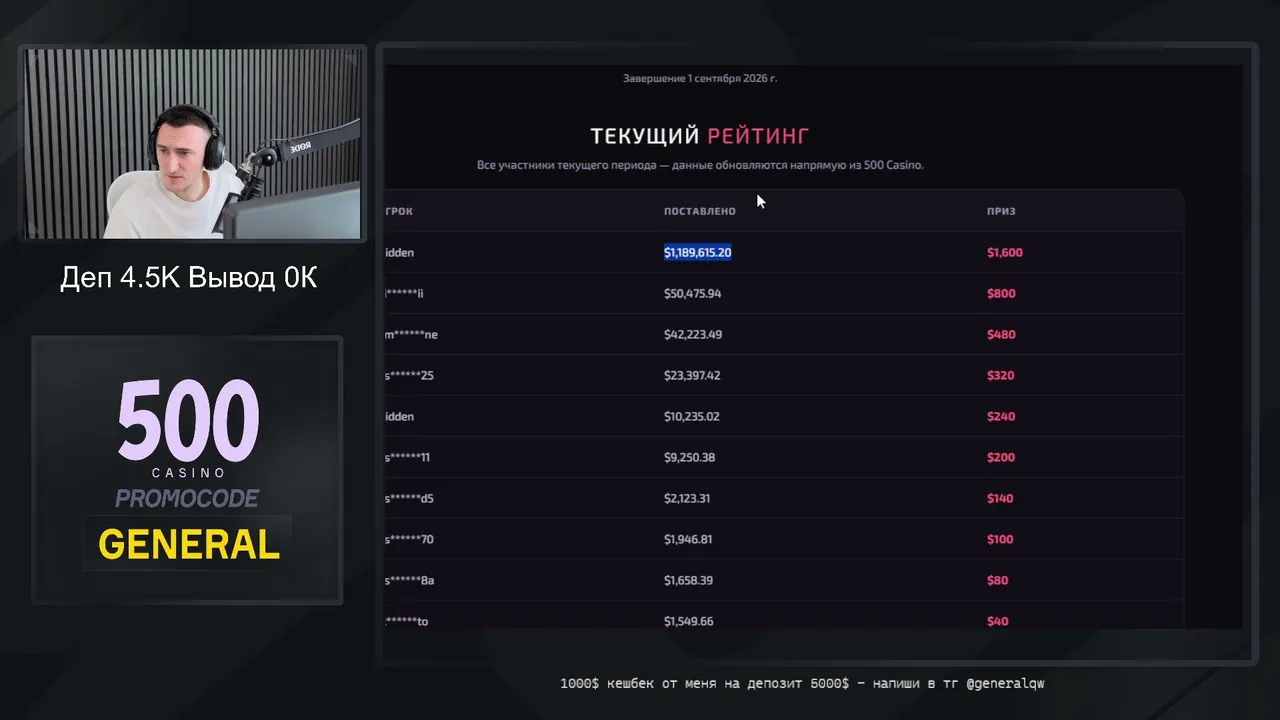Image resolution: width=1280 pixels, height=720 pixels.
Task: Click the $1,946.81 wager amount
Action: coord(688,539)
